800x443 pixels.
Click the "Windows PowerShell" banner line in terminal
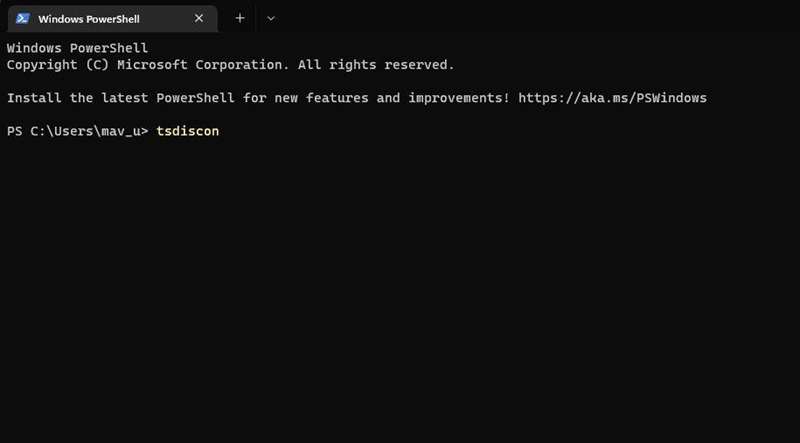(x=77, y=48)
